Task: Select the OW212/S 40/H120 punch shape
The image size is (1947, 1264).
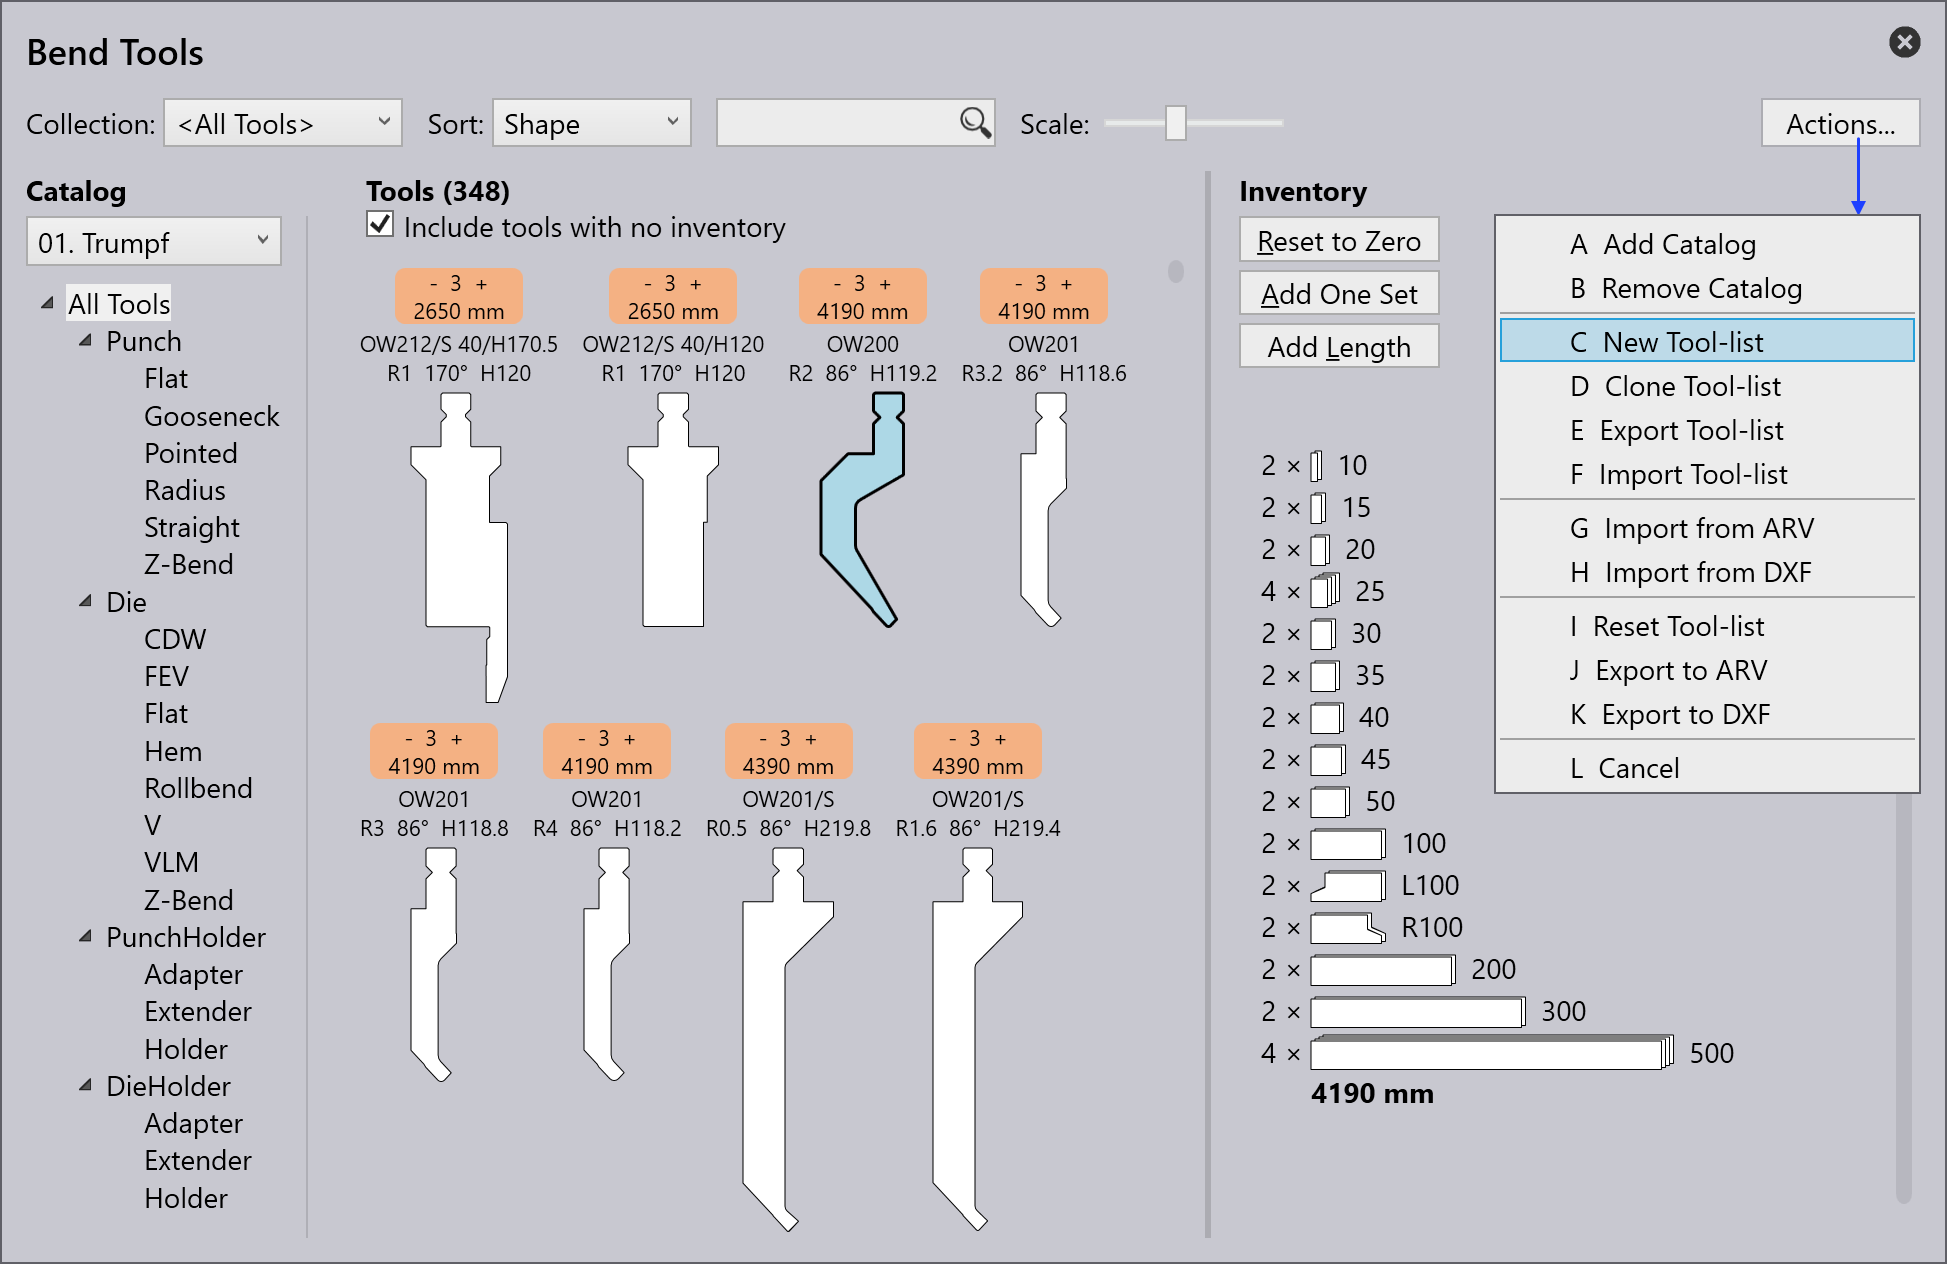Action: (x=673, y=510)
